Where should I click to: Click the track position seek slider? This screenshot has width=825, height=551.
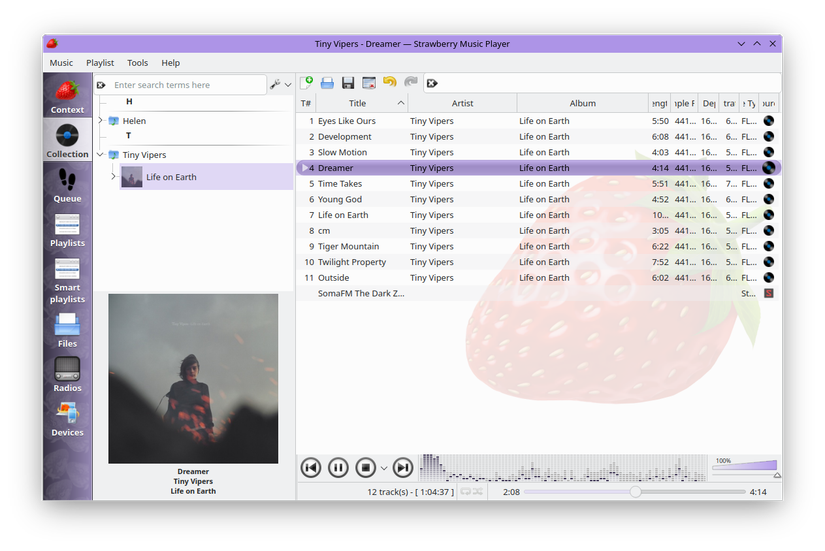[635, 492]
